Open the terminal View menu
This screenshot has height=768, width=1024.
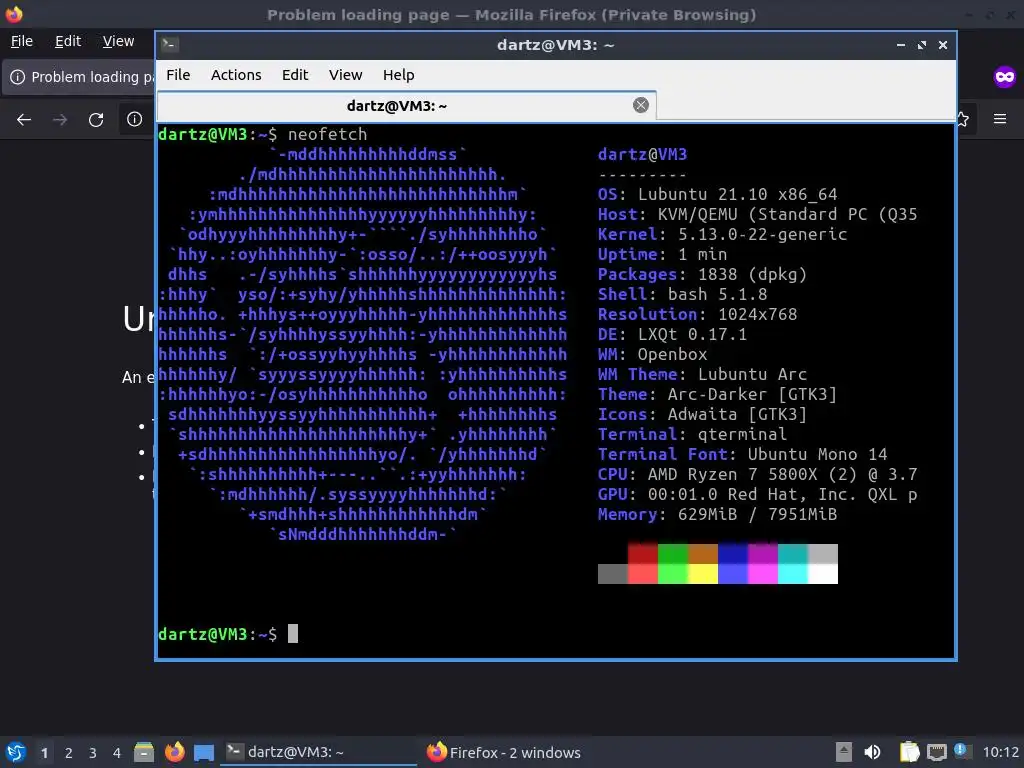(x=345, y=75)
